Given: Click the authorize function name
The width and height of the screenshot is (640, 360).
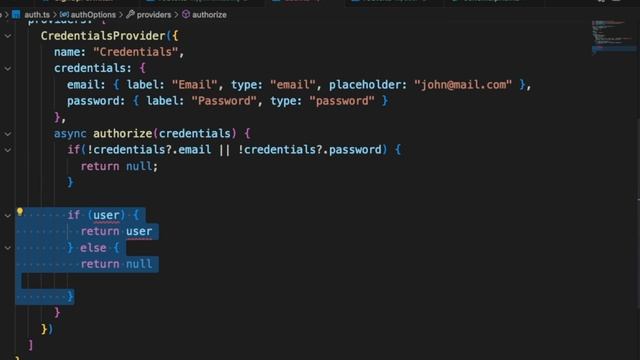Looking at the screenshot, I should (x=122, y=133).
